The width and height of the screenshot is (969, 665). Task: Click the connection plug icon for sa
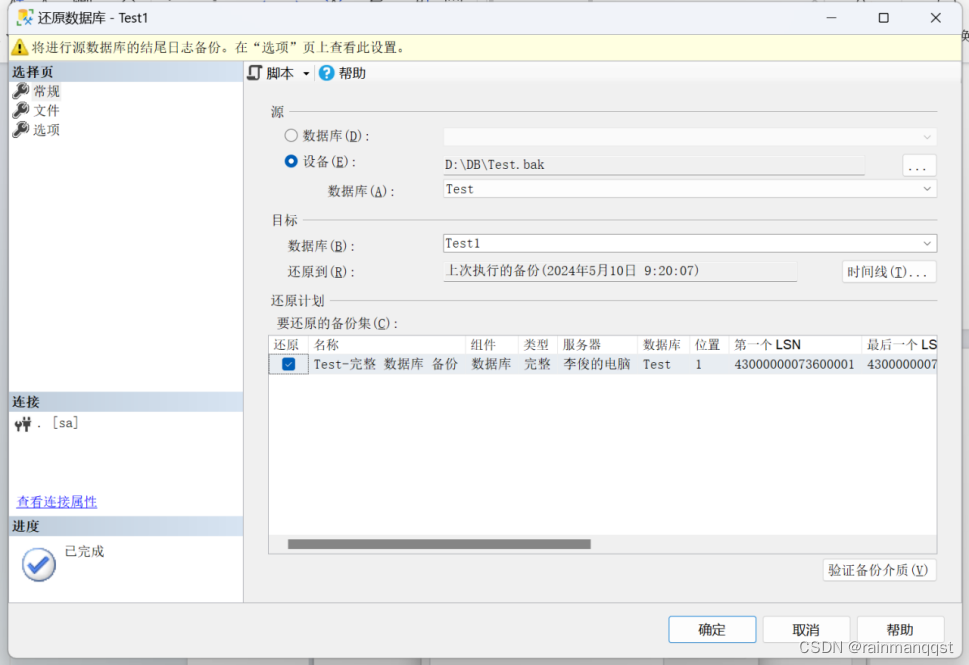pyautogui.click(x=23, y=424)
